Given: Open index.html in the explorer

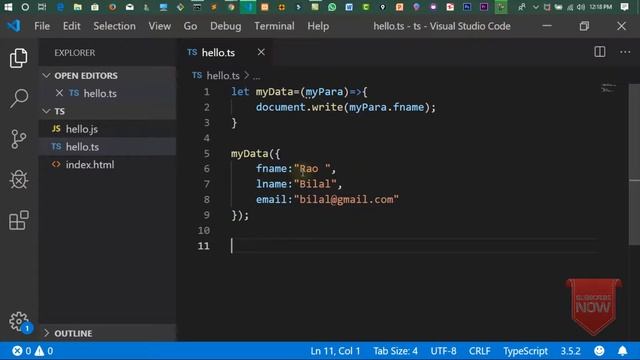Looking at the screenshot, I should [108, 164].
